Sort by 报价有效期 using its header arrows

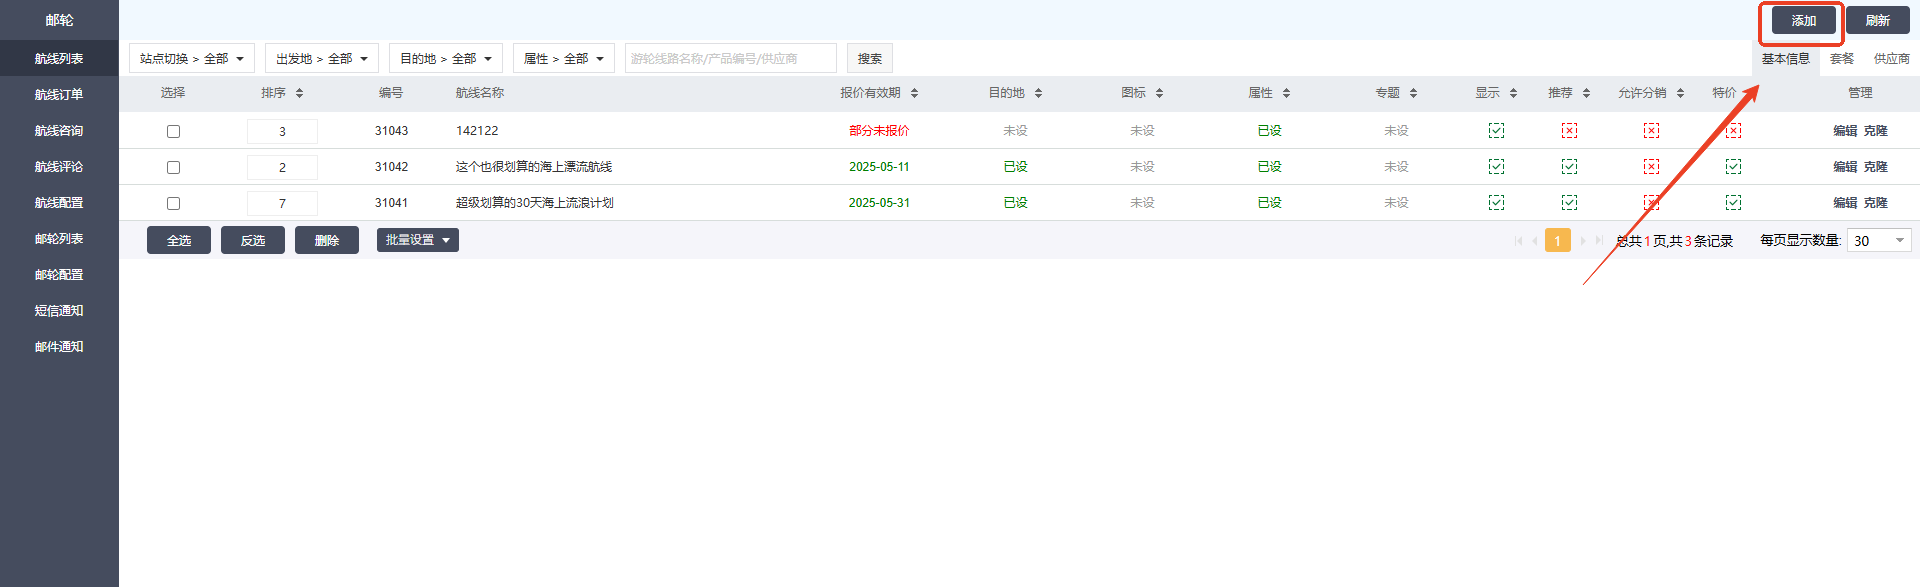click(x=914, y=93)
